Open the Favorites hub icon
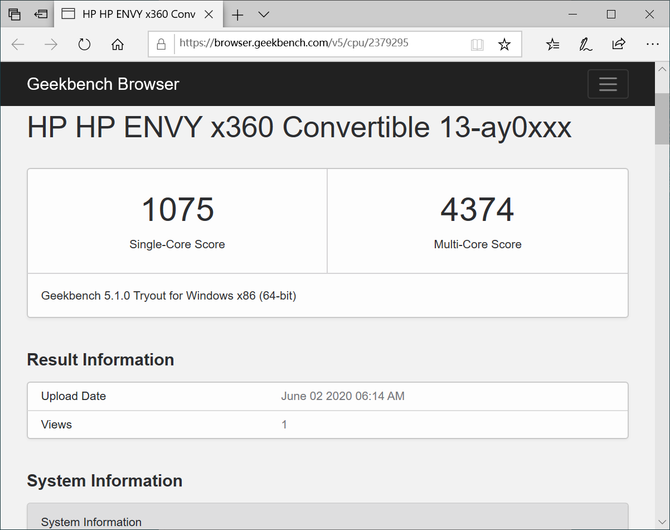The image size is (670, 530). [x=552, y=44]
